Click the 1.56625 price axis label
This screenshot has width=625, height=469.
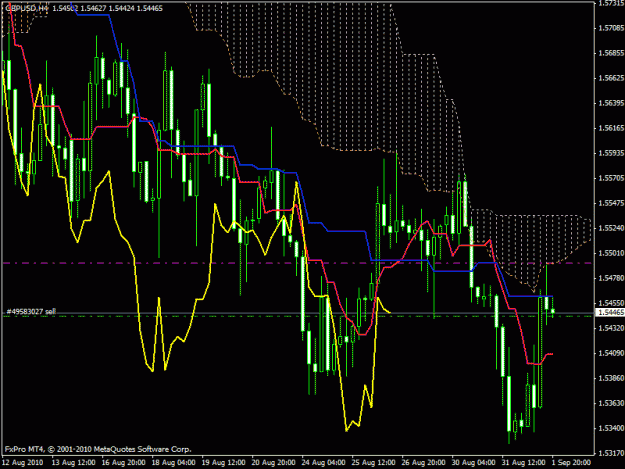pyautogui.click(x=611, y=78)
